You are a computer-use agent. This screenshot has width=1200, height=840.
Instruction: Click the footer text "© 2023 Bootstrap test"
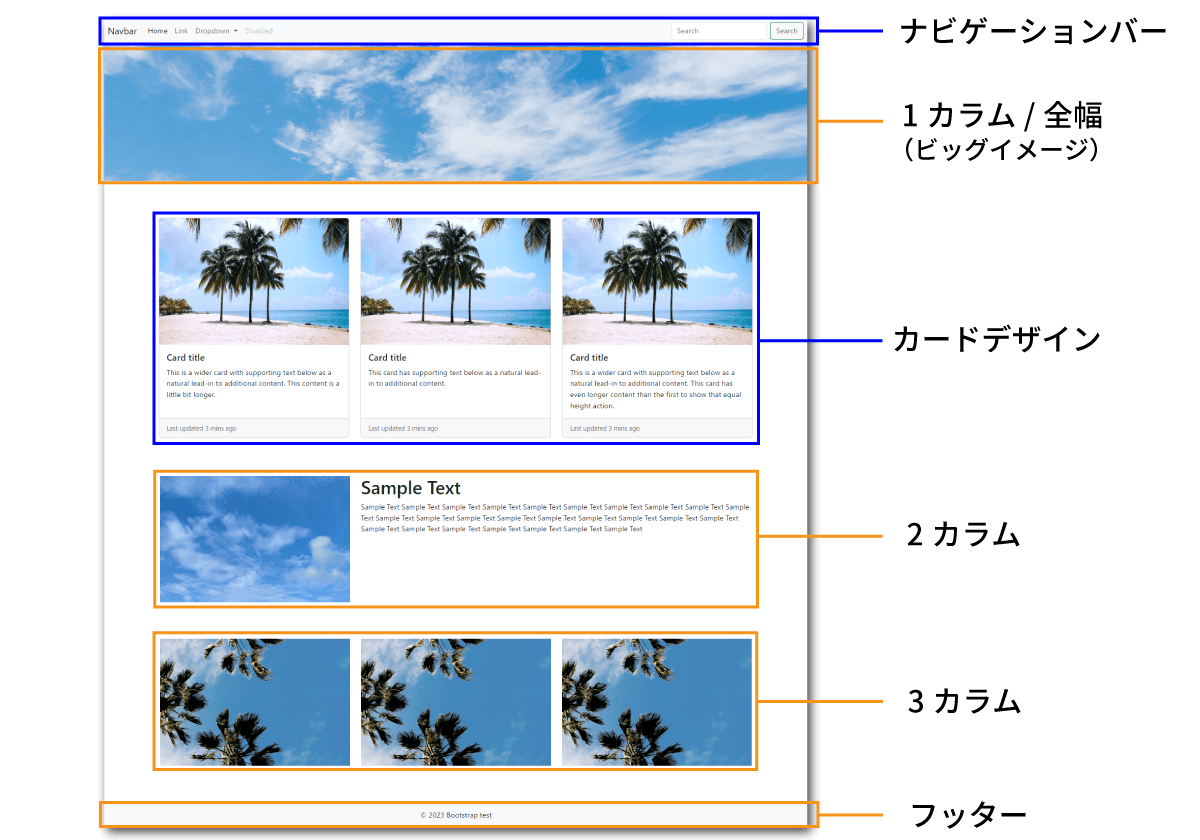pos(456,815)
